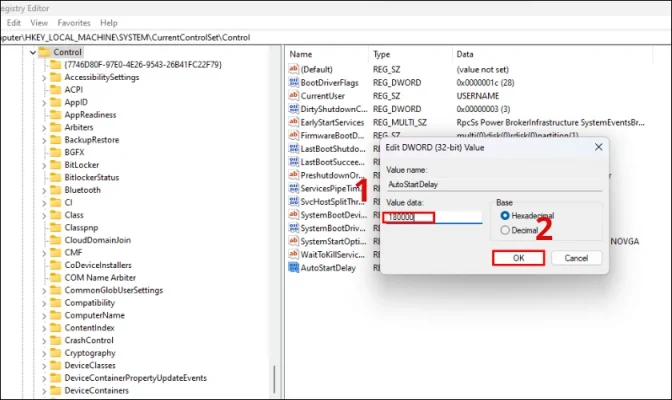The height and width of the screenshot is (400, 672).
Task: Click the Data column header
Action: point(465,53)
